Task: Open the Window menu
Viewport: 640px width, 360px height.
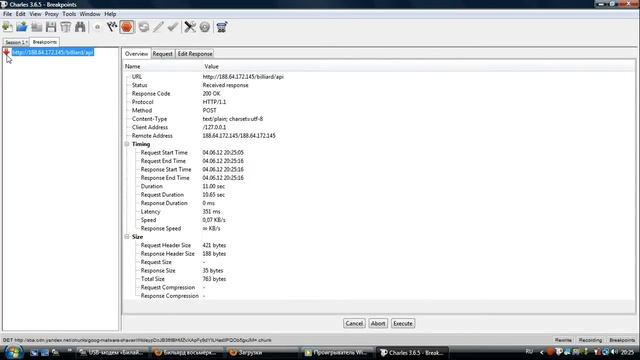Action: 90,14
